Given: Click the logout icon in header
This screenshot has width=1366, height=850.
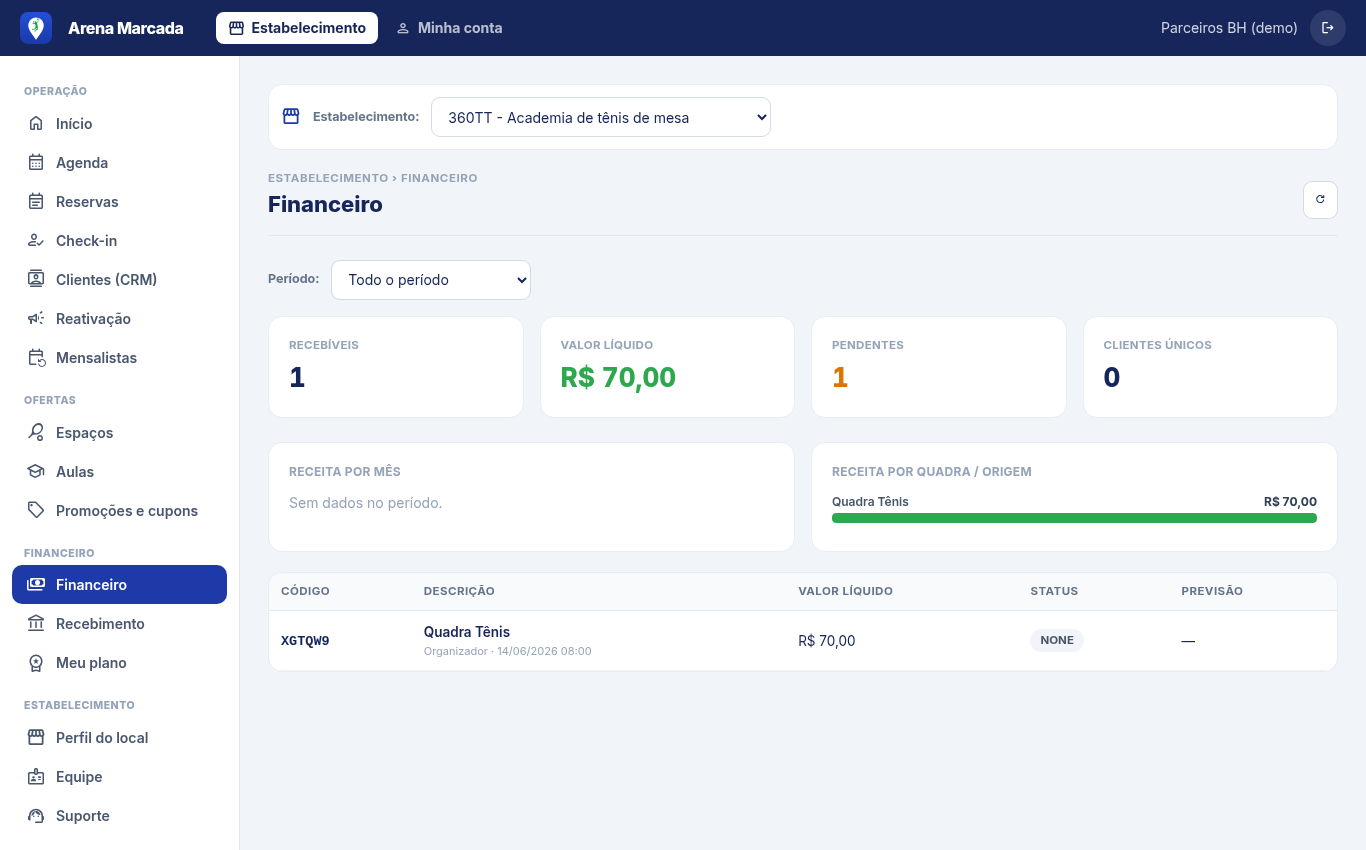Looking at the screenshot, I should (x=1328, y=28).
